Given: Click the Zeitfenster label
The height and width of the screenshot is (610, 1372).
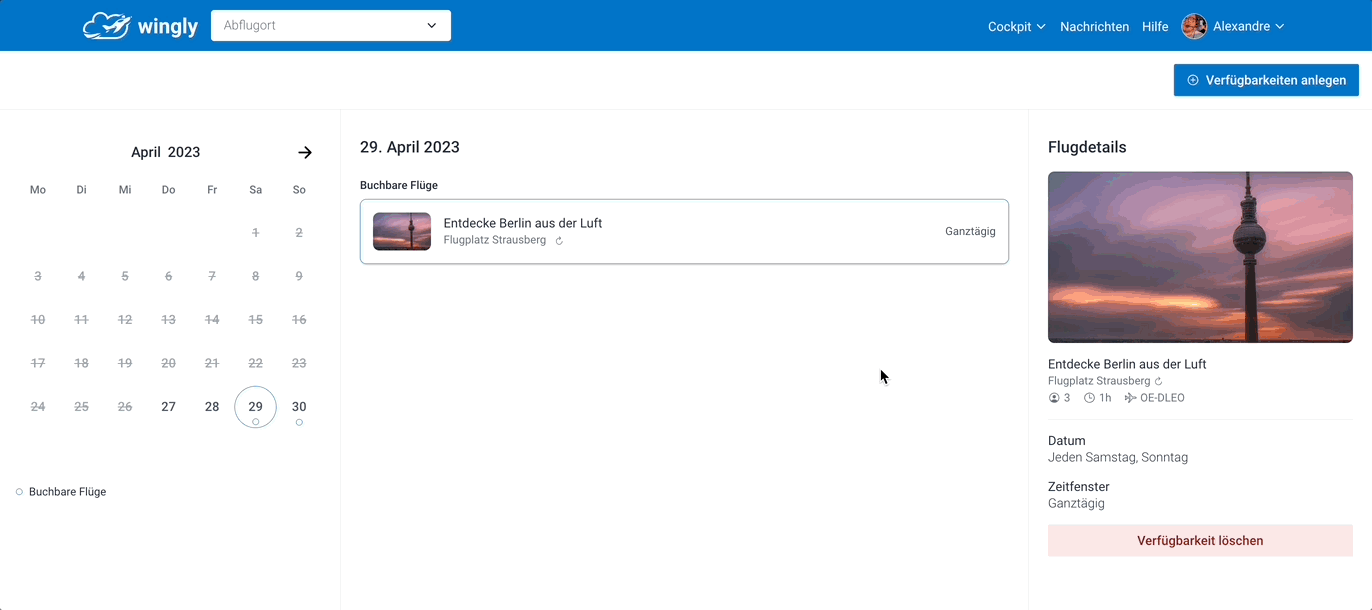Looking at the screenshot, I should [x=1079, y=487].
